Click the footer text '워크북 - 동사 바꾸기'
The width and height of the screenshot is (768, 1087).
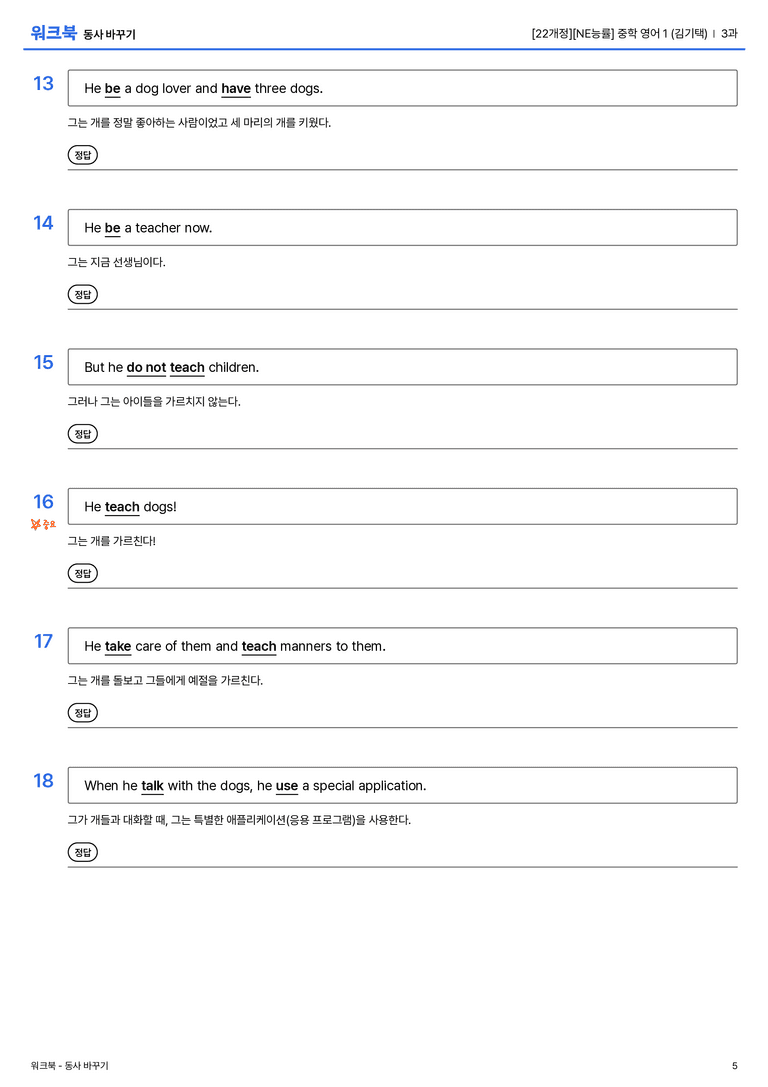69,1066
